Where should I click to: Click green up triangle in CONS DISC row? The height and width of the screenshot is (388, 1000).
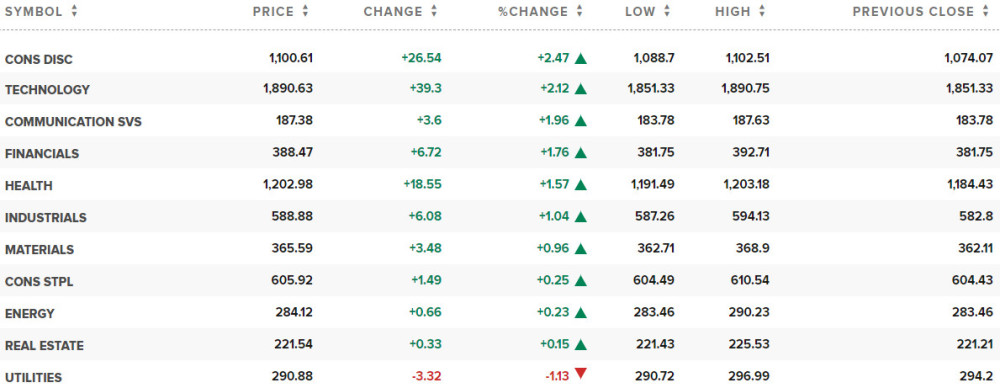click(x=580, y=59)
